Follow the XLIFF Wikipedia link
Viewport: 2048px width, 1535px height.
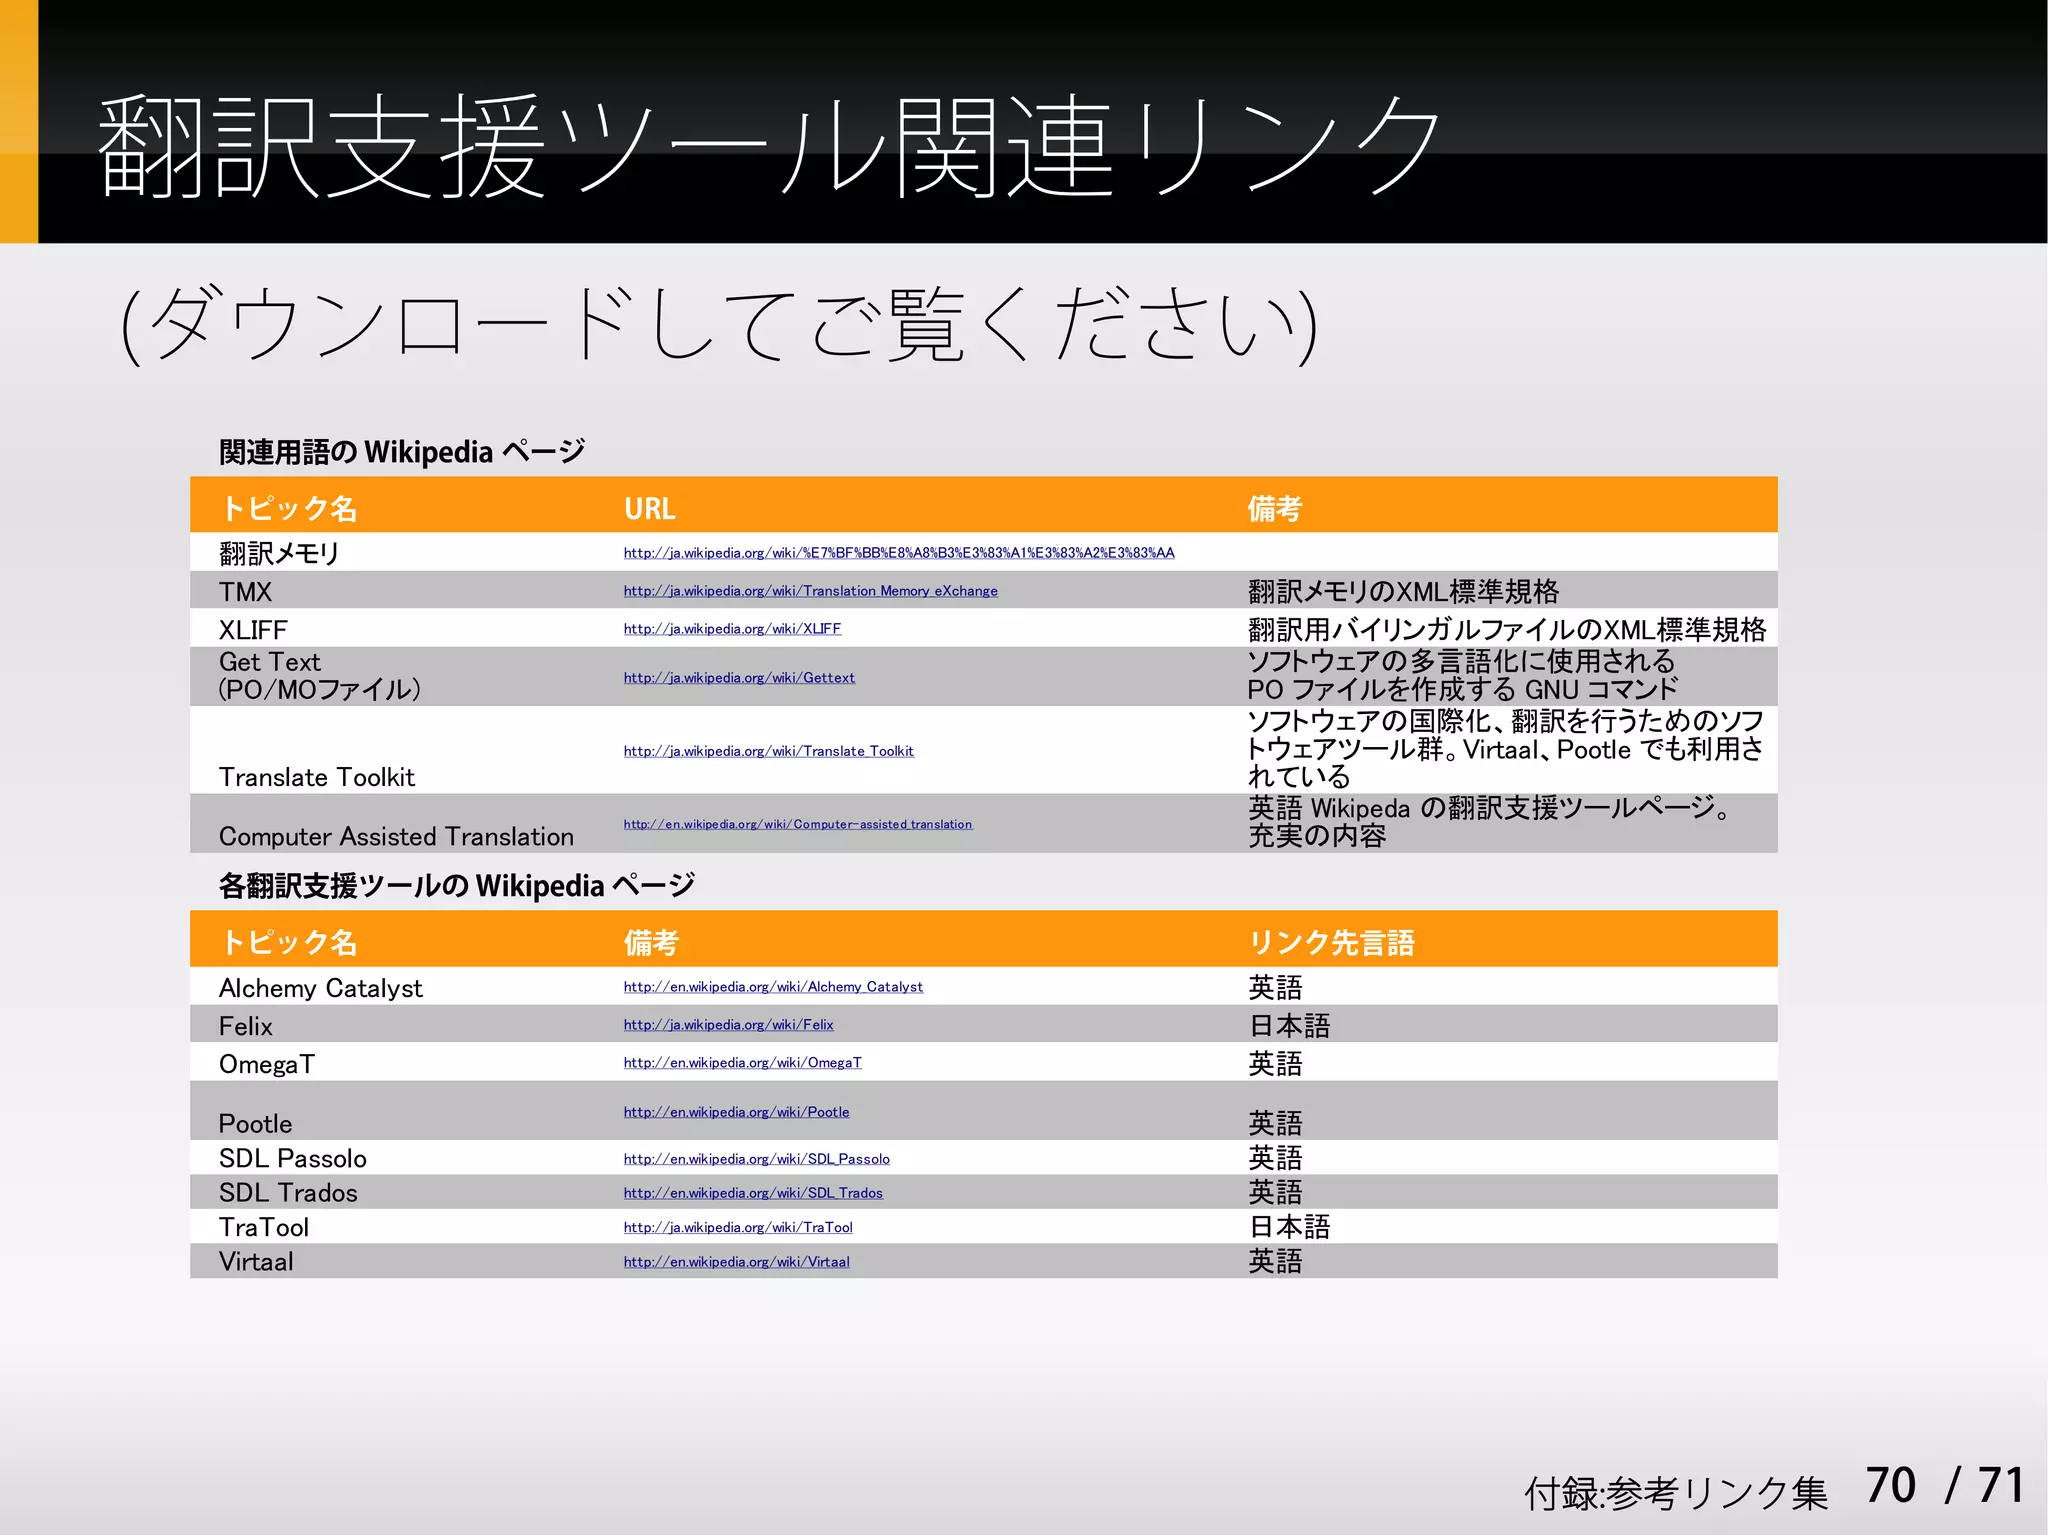[732, 629]
